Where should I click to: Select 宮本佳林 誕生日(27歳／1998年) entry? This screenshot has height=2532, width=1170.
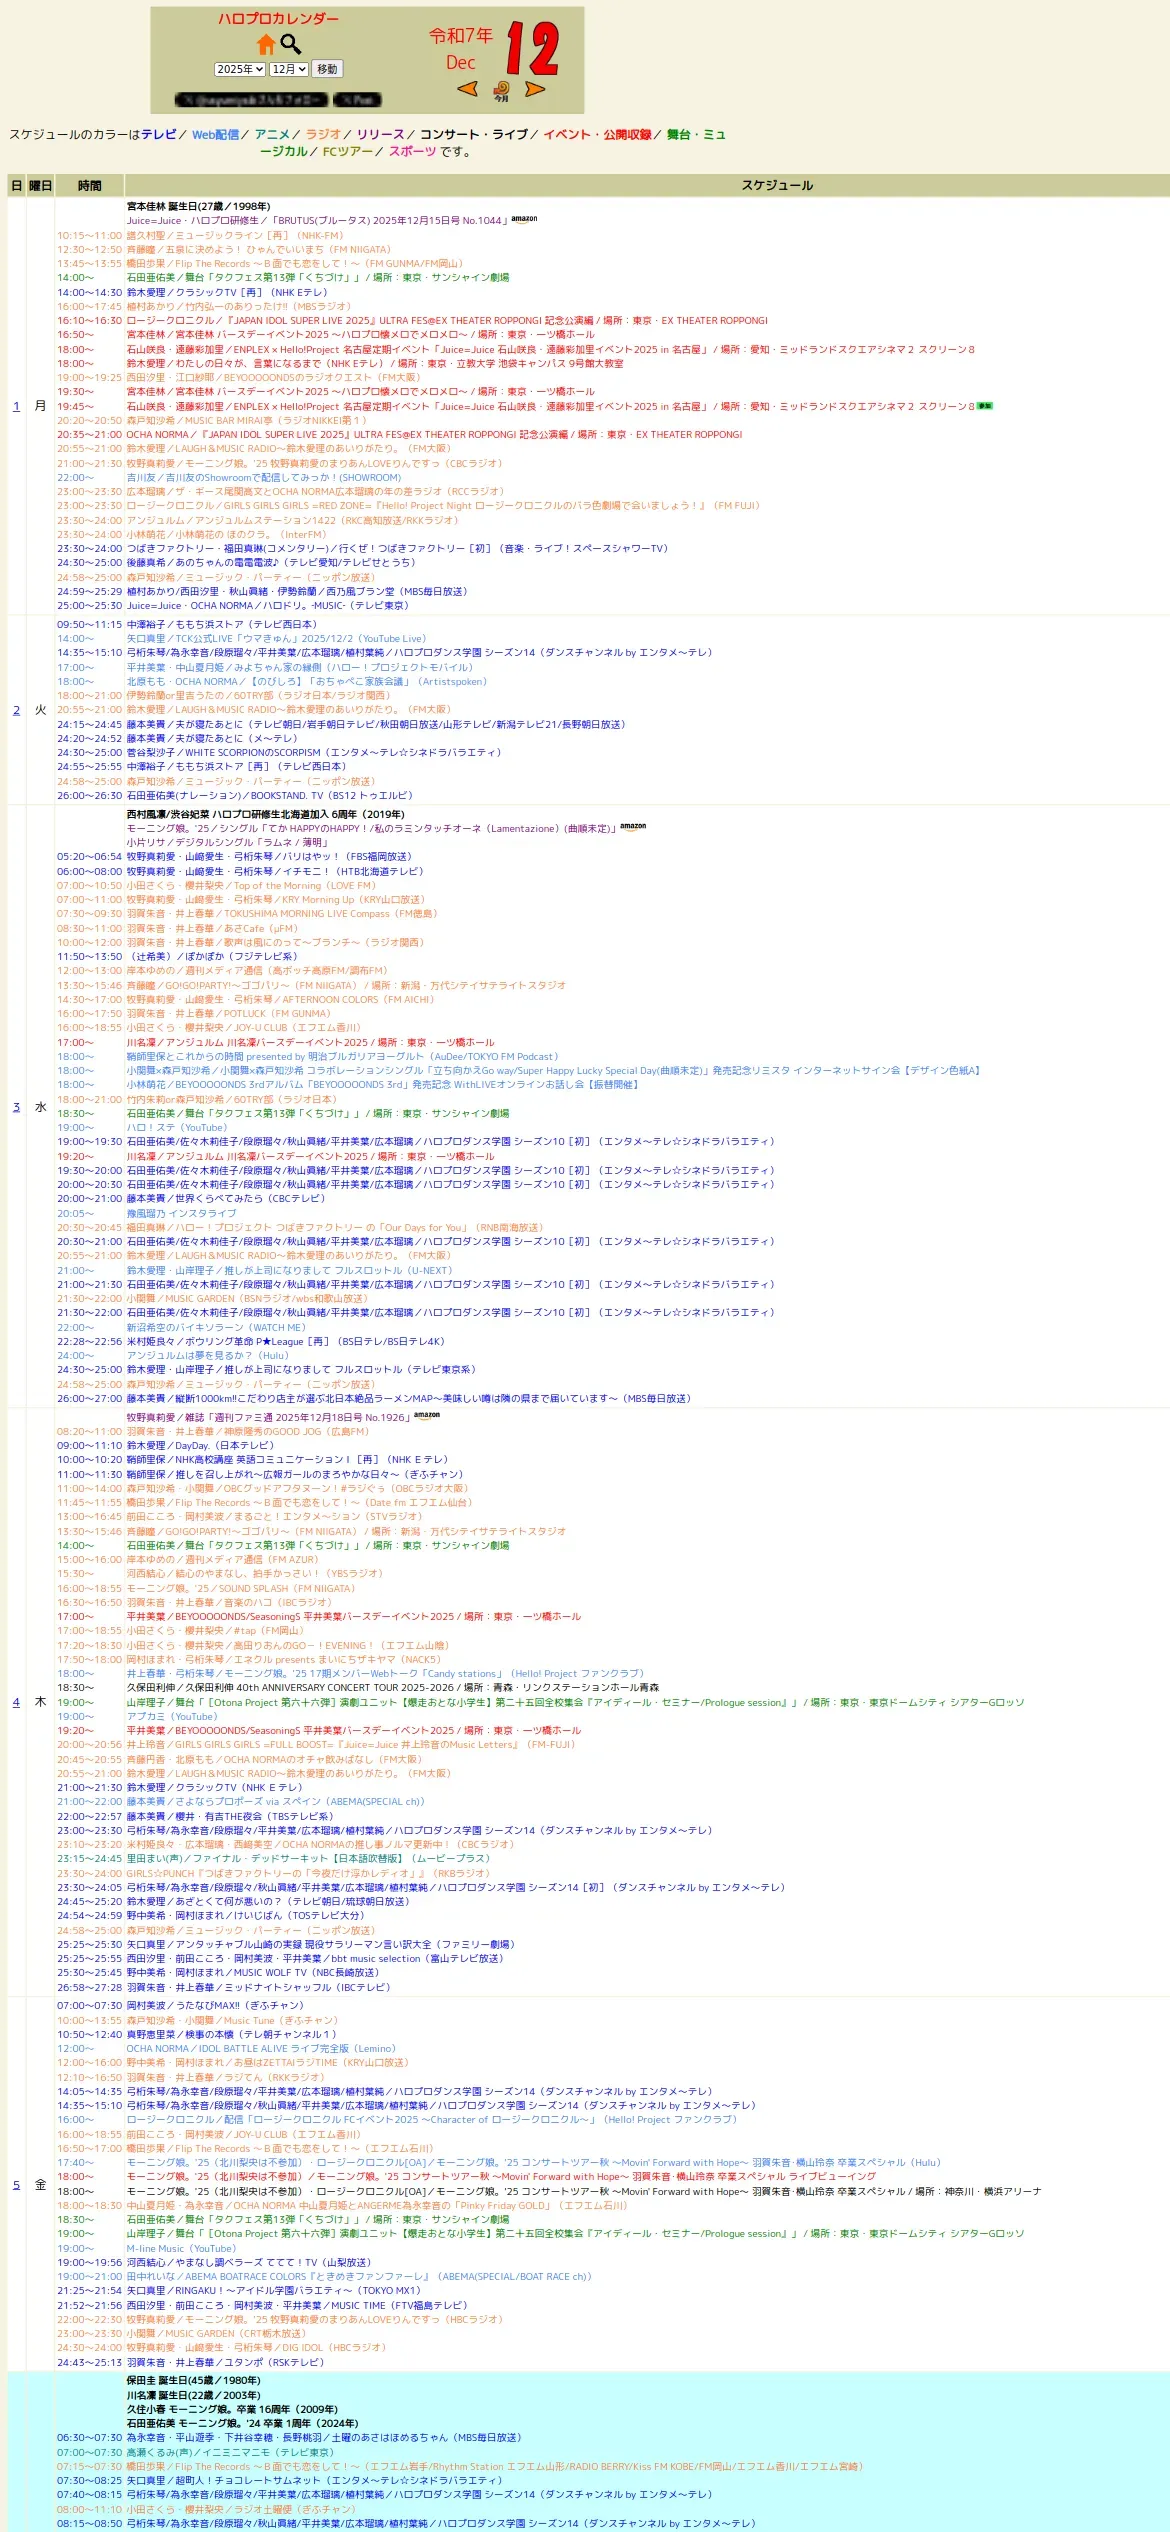(x=198, y=206)
